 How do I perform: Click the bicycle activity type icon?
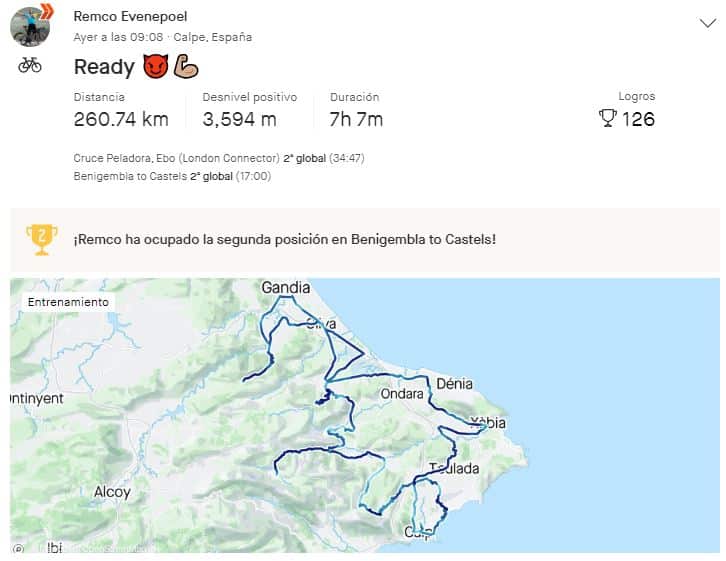pyautogui.click(x=30, y=66)
